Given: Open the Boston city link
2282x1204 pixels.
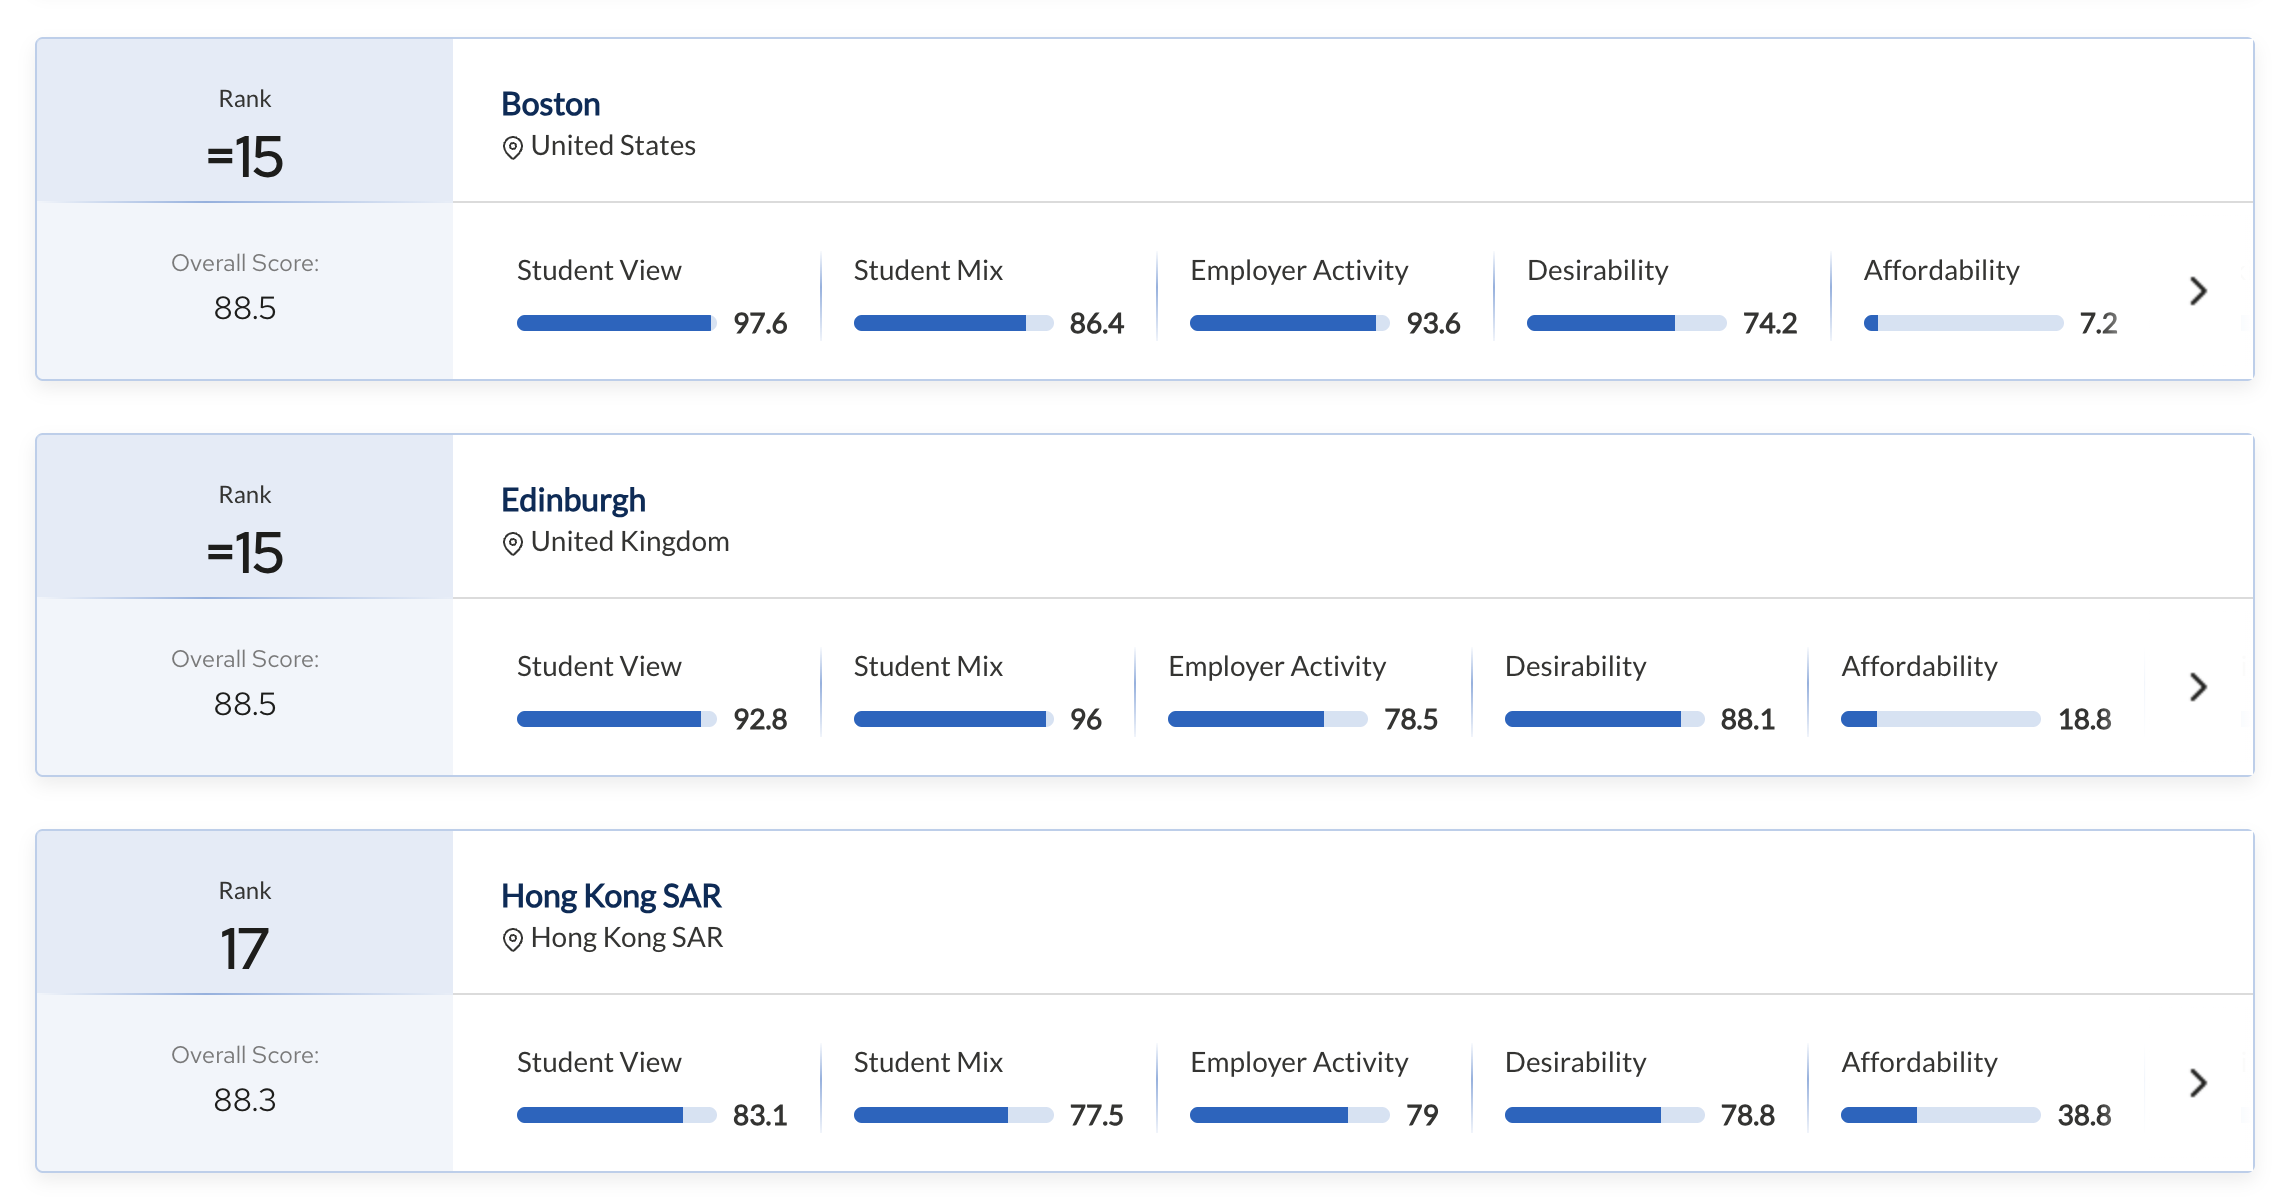Looking at the screenshot, I should click(x=550, y=104).
